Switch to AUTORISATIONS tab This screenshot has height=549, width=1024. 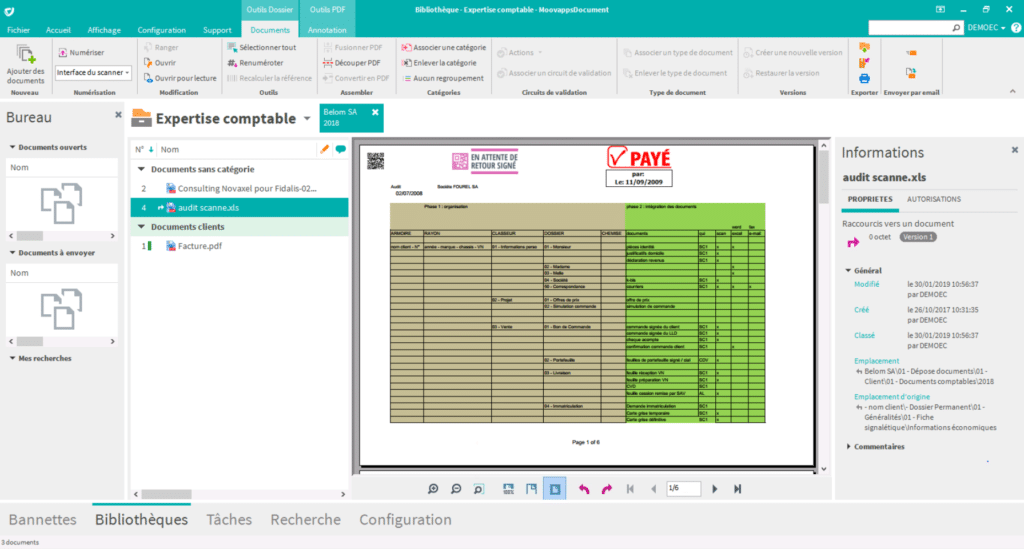point(933,199)
